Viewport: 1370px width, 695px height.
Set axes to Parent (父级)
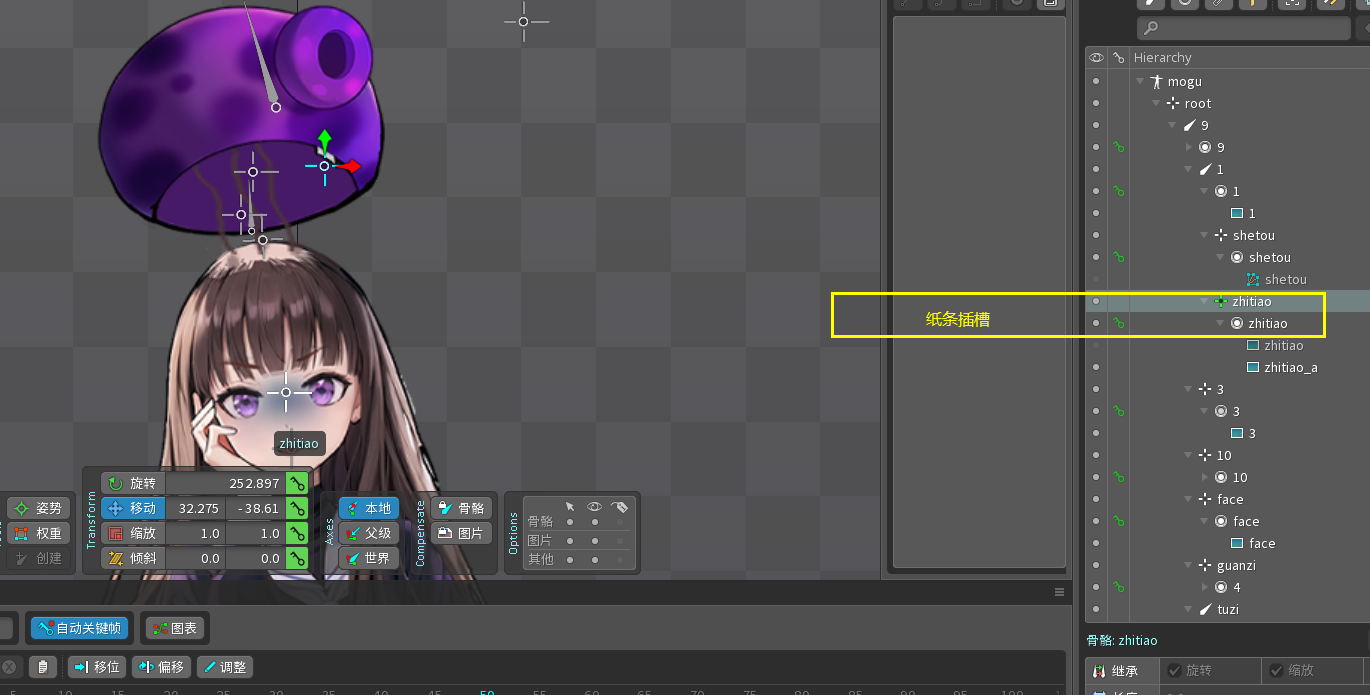coord(368,533)
